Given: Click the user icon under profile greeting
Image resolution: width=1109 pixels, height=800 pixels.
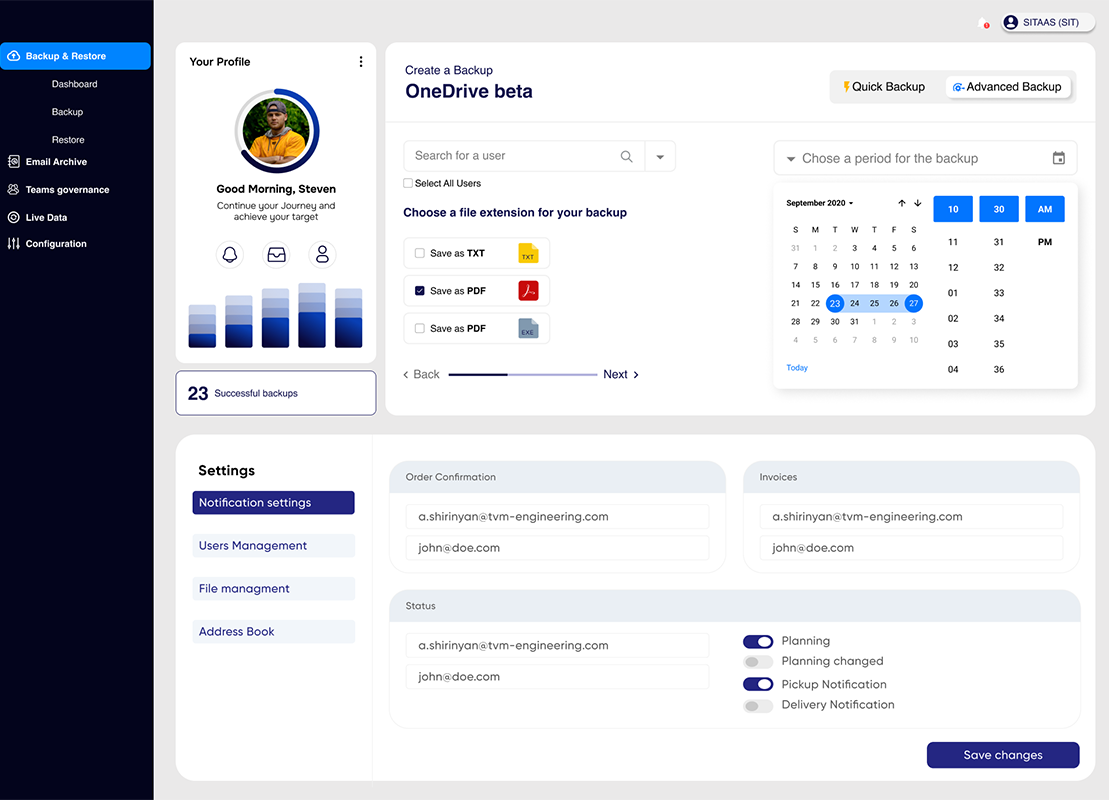Looking at the screenshot, I should click(x=323, y=255).
